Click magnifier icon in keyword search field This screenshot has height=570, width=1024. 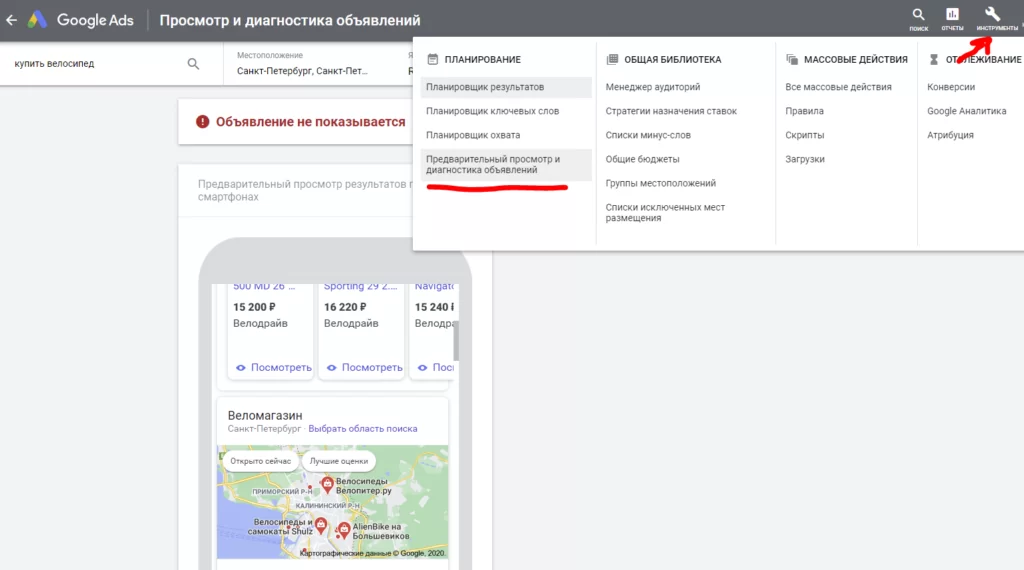pyautogui.click(x=194, y=64)
